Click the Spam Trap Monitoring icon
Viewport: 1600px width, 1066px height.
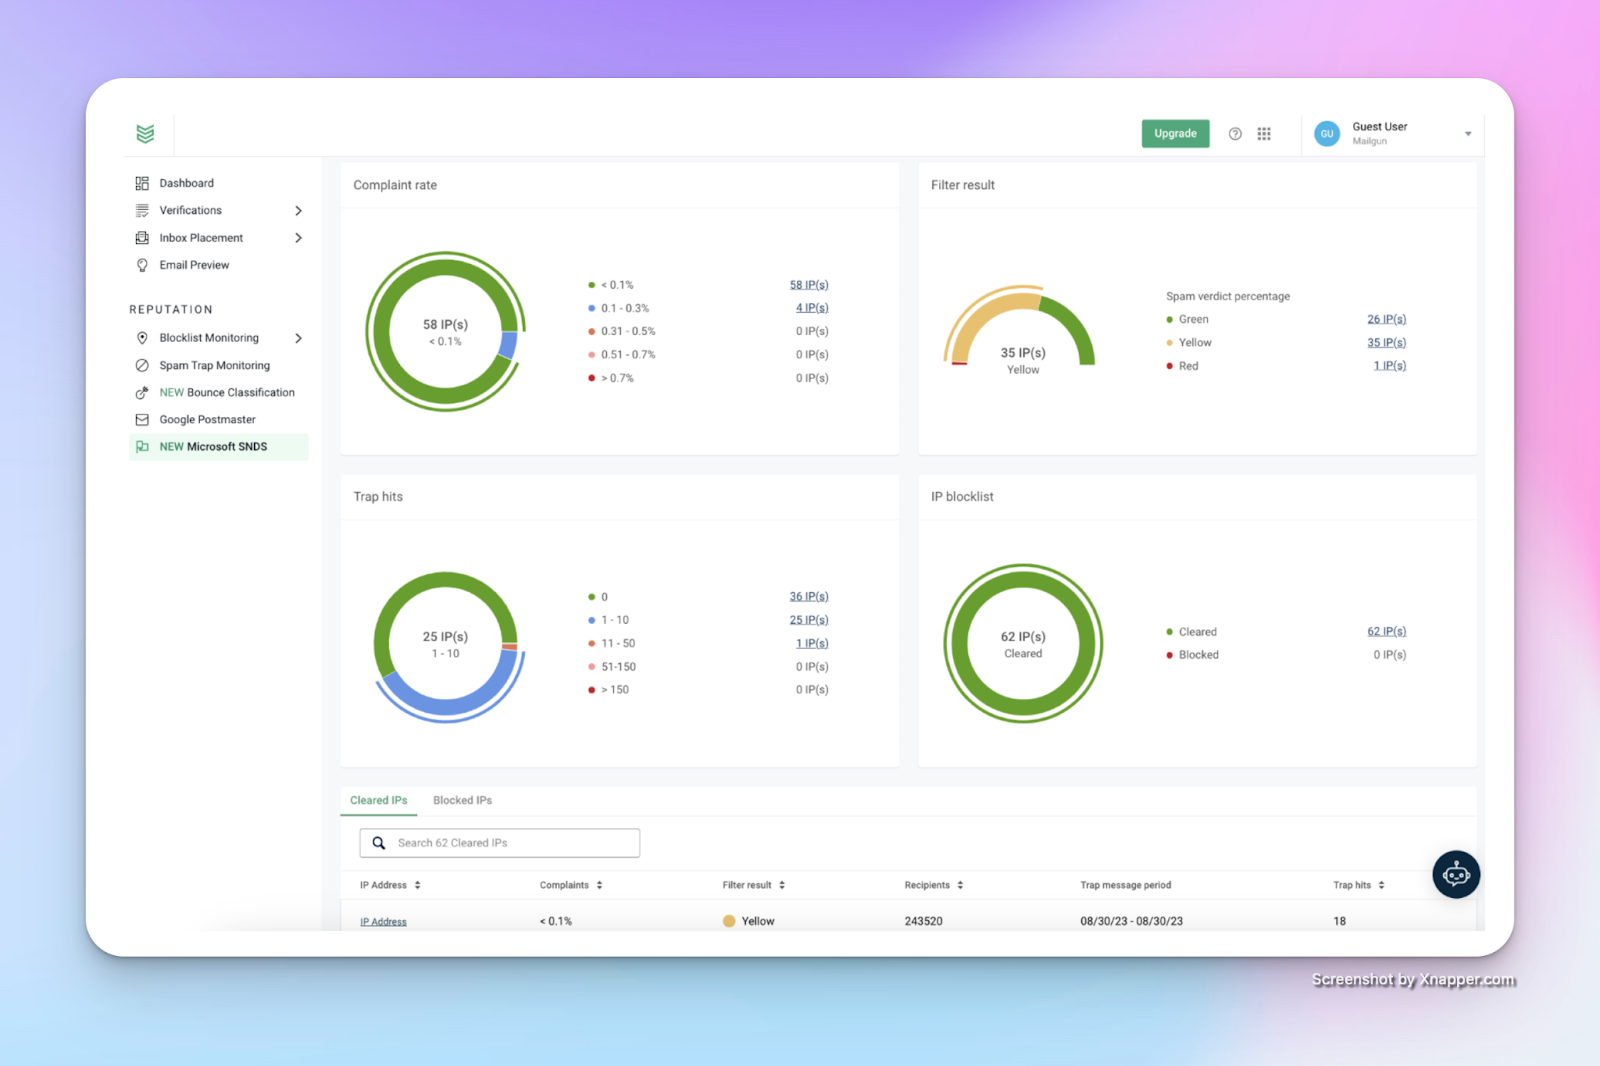click(142, 366)
